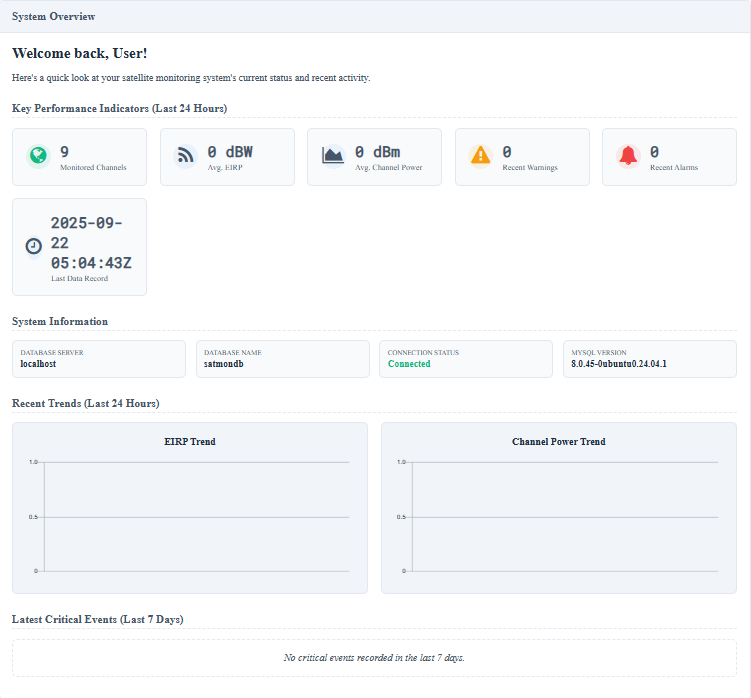Click the MySQL Version info card
751x698 pixels.
tap(649, 359)
